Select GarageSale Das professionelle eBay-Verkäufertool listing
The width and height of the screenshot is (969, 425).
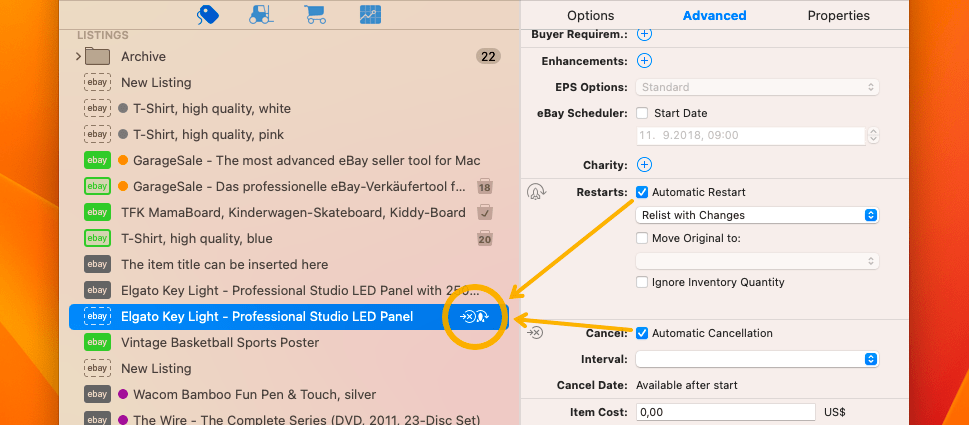[x=288, y=186]
